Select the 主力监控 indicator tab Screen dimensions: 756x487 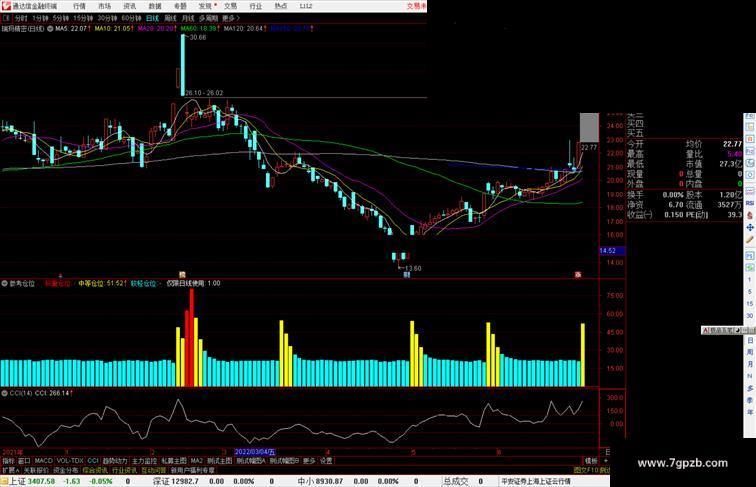click(144, 461)
